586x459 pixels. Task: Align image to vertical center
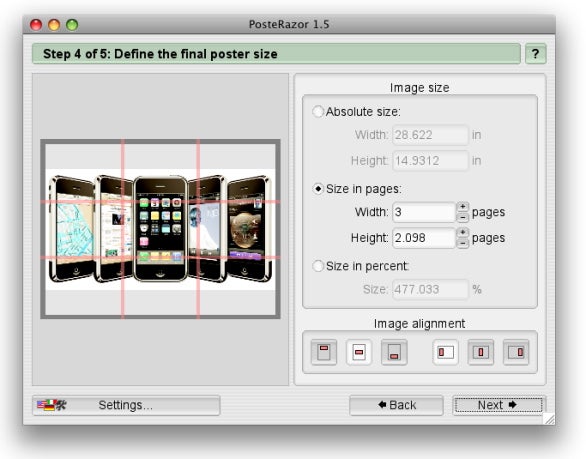(x=359, y=352)
